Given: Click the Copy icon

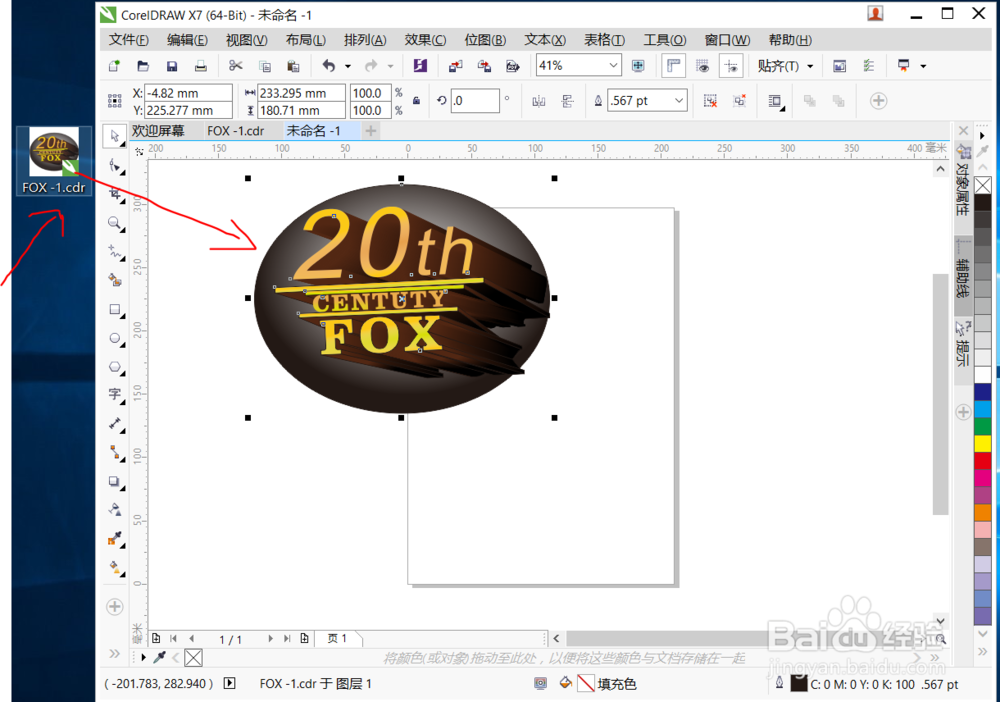Looking at the screenshot, I should [x=265, y=66].
